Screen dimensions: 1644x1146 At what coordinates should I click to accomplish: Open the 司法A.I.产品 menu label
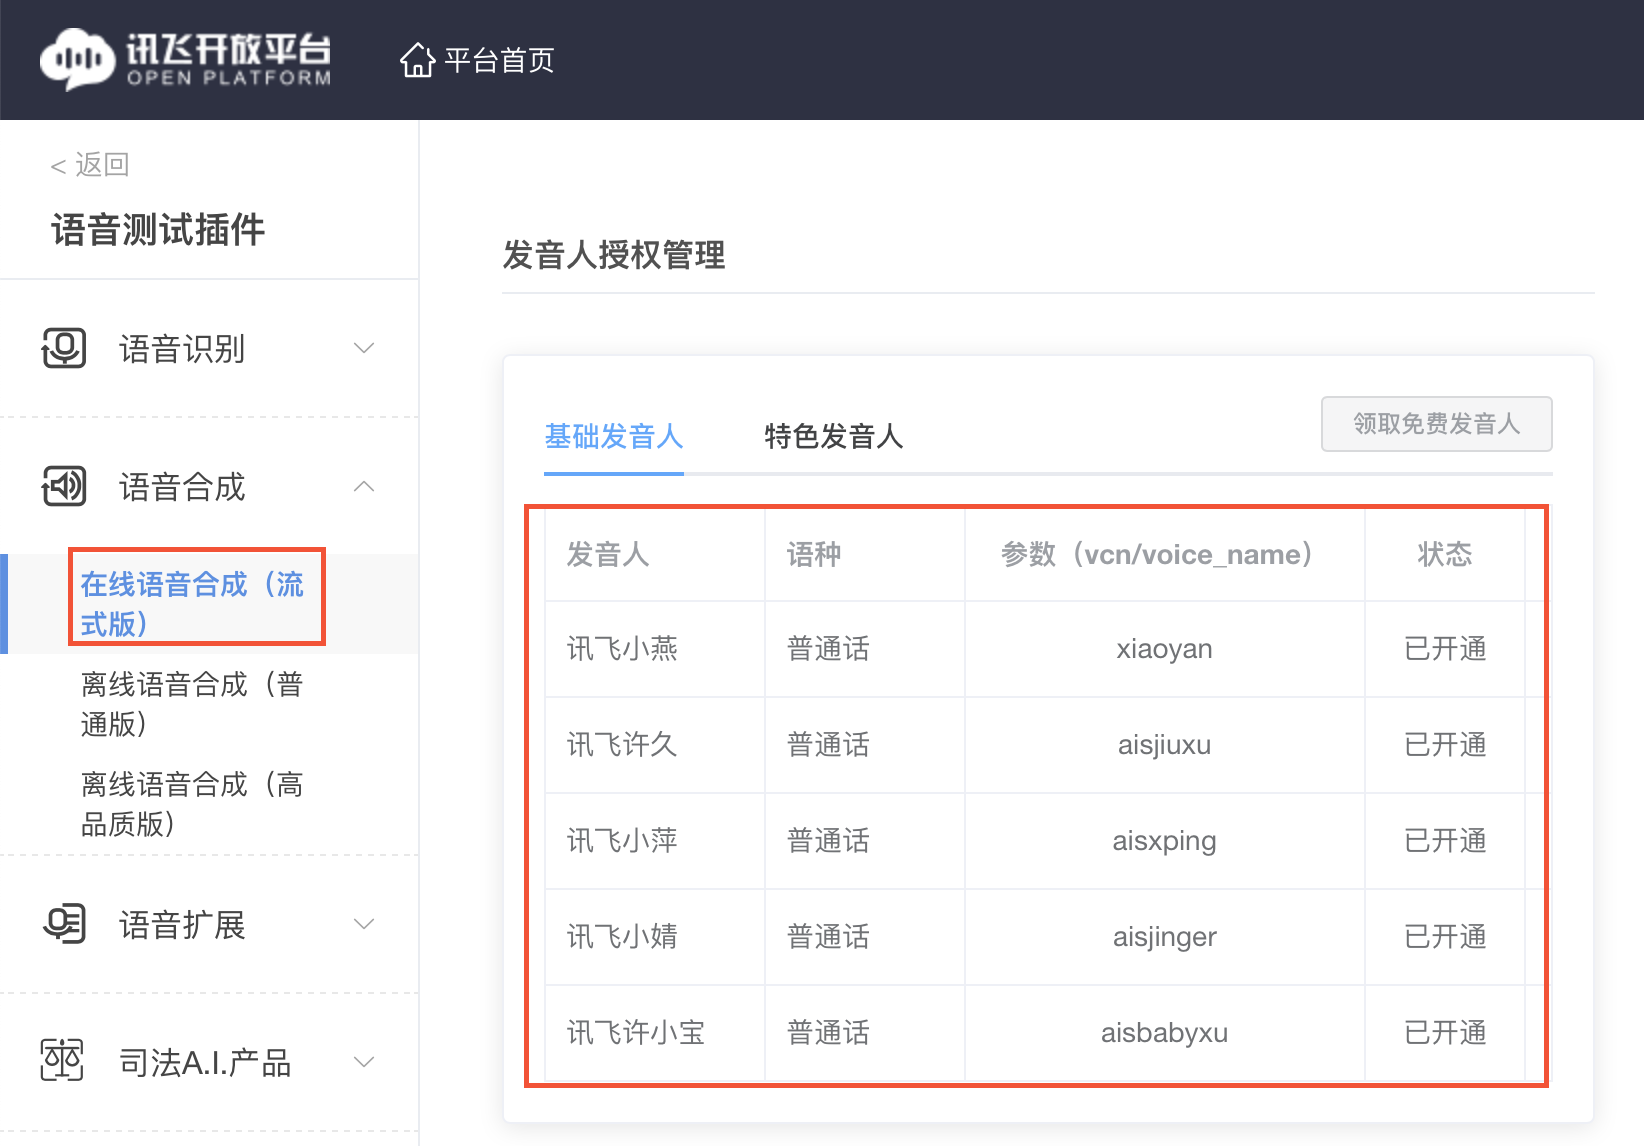(205, 1062)
